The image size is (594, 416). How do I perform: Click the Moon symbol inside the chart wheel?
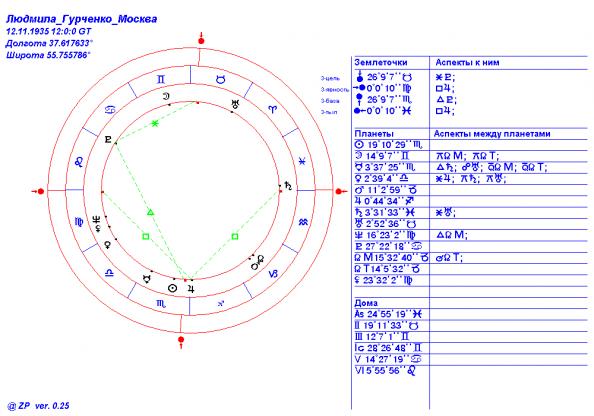pos(166,96)
